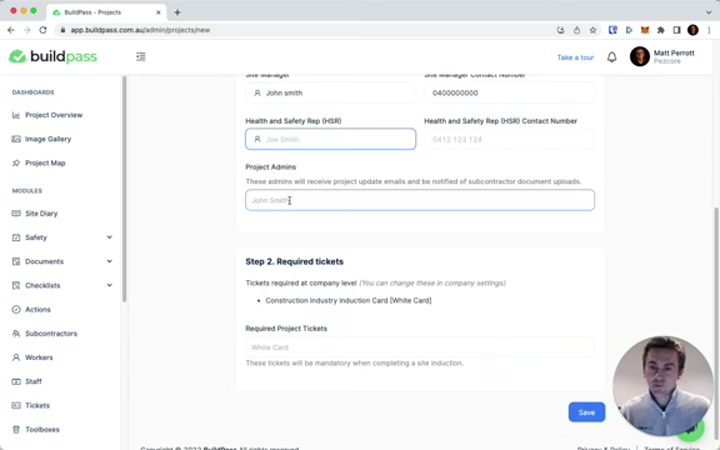Expand the Documents submenu chevron
Screen dimensions: 720x450
109,261
